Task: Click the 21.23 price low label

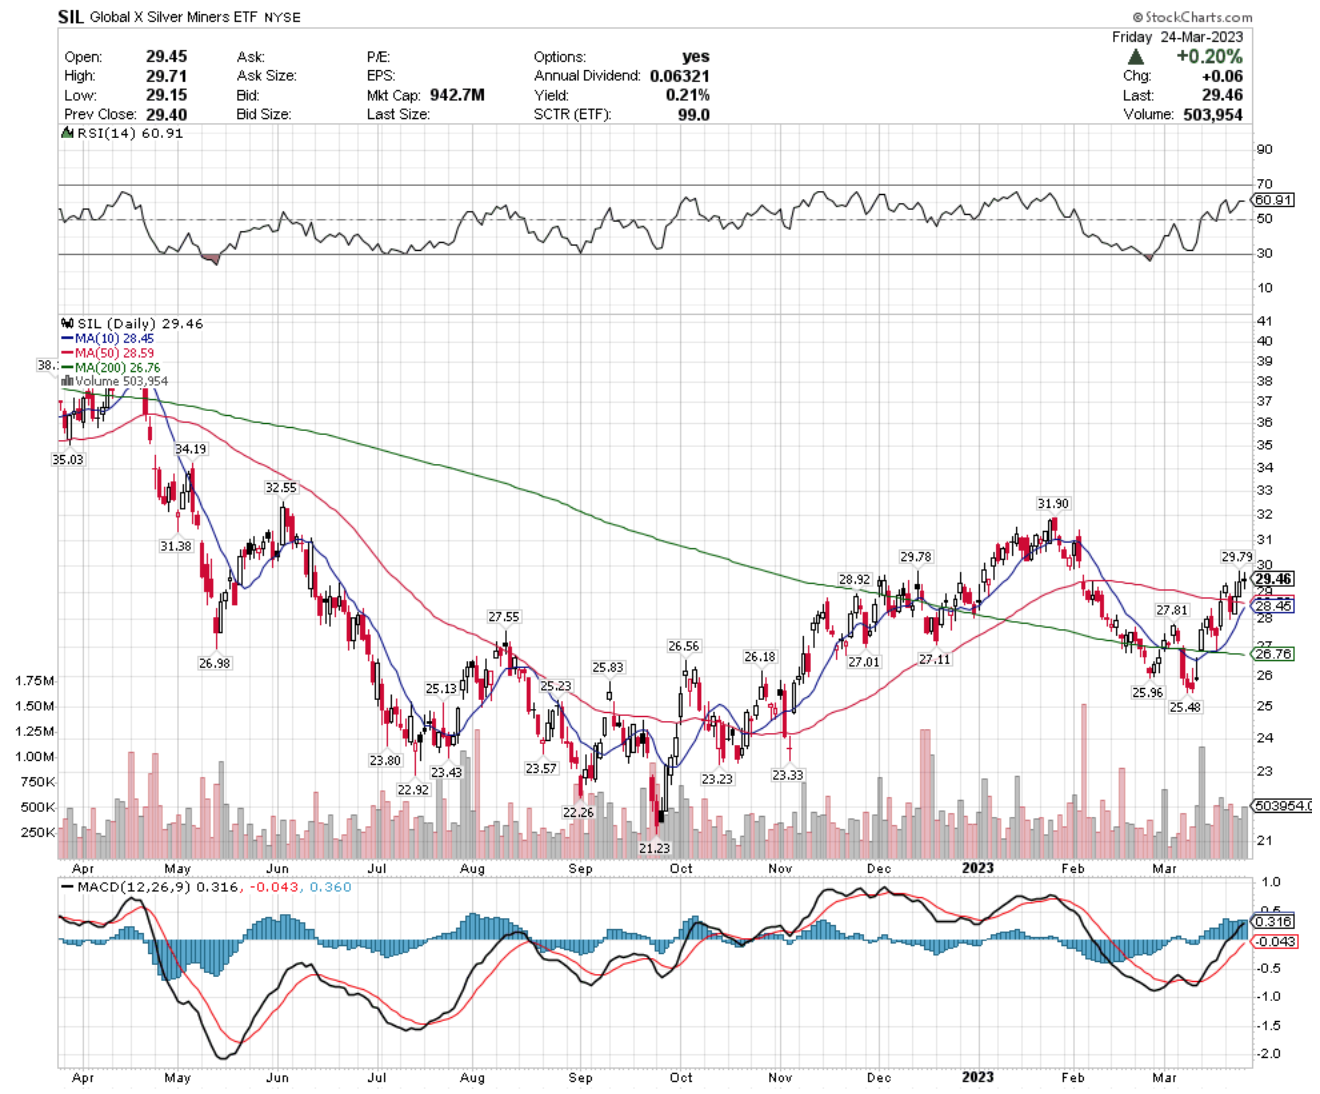Action: pyautogui.click(x=654, y=848)
